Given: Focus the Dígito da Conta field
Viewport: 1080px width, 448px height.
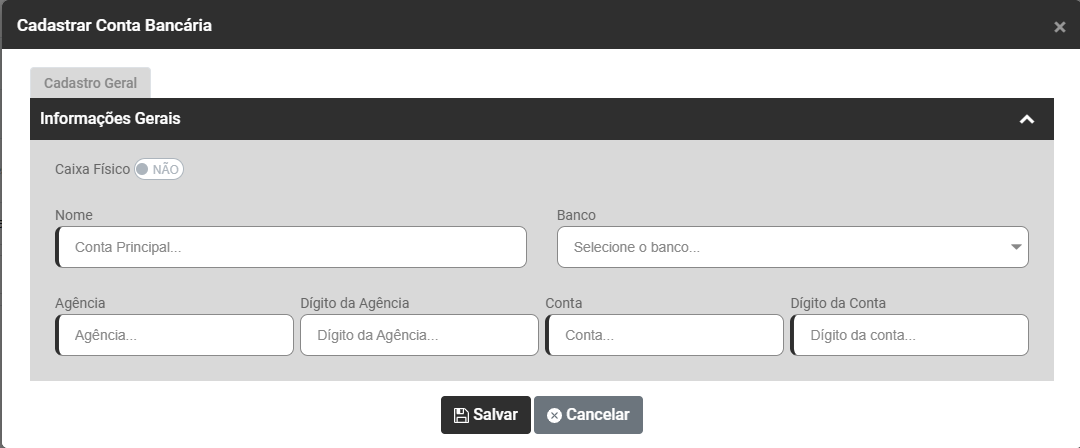Looking at the screenshot, I should click(909, 335).
